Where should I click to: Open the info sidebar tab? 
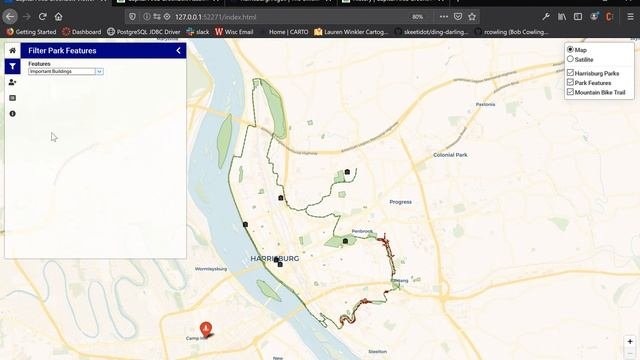[13, 114]
